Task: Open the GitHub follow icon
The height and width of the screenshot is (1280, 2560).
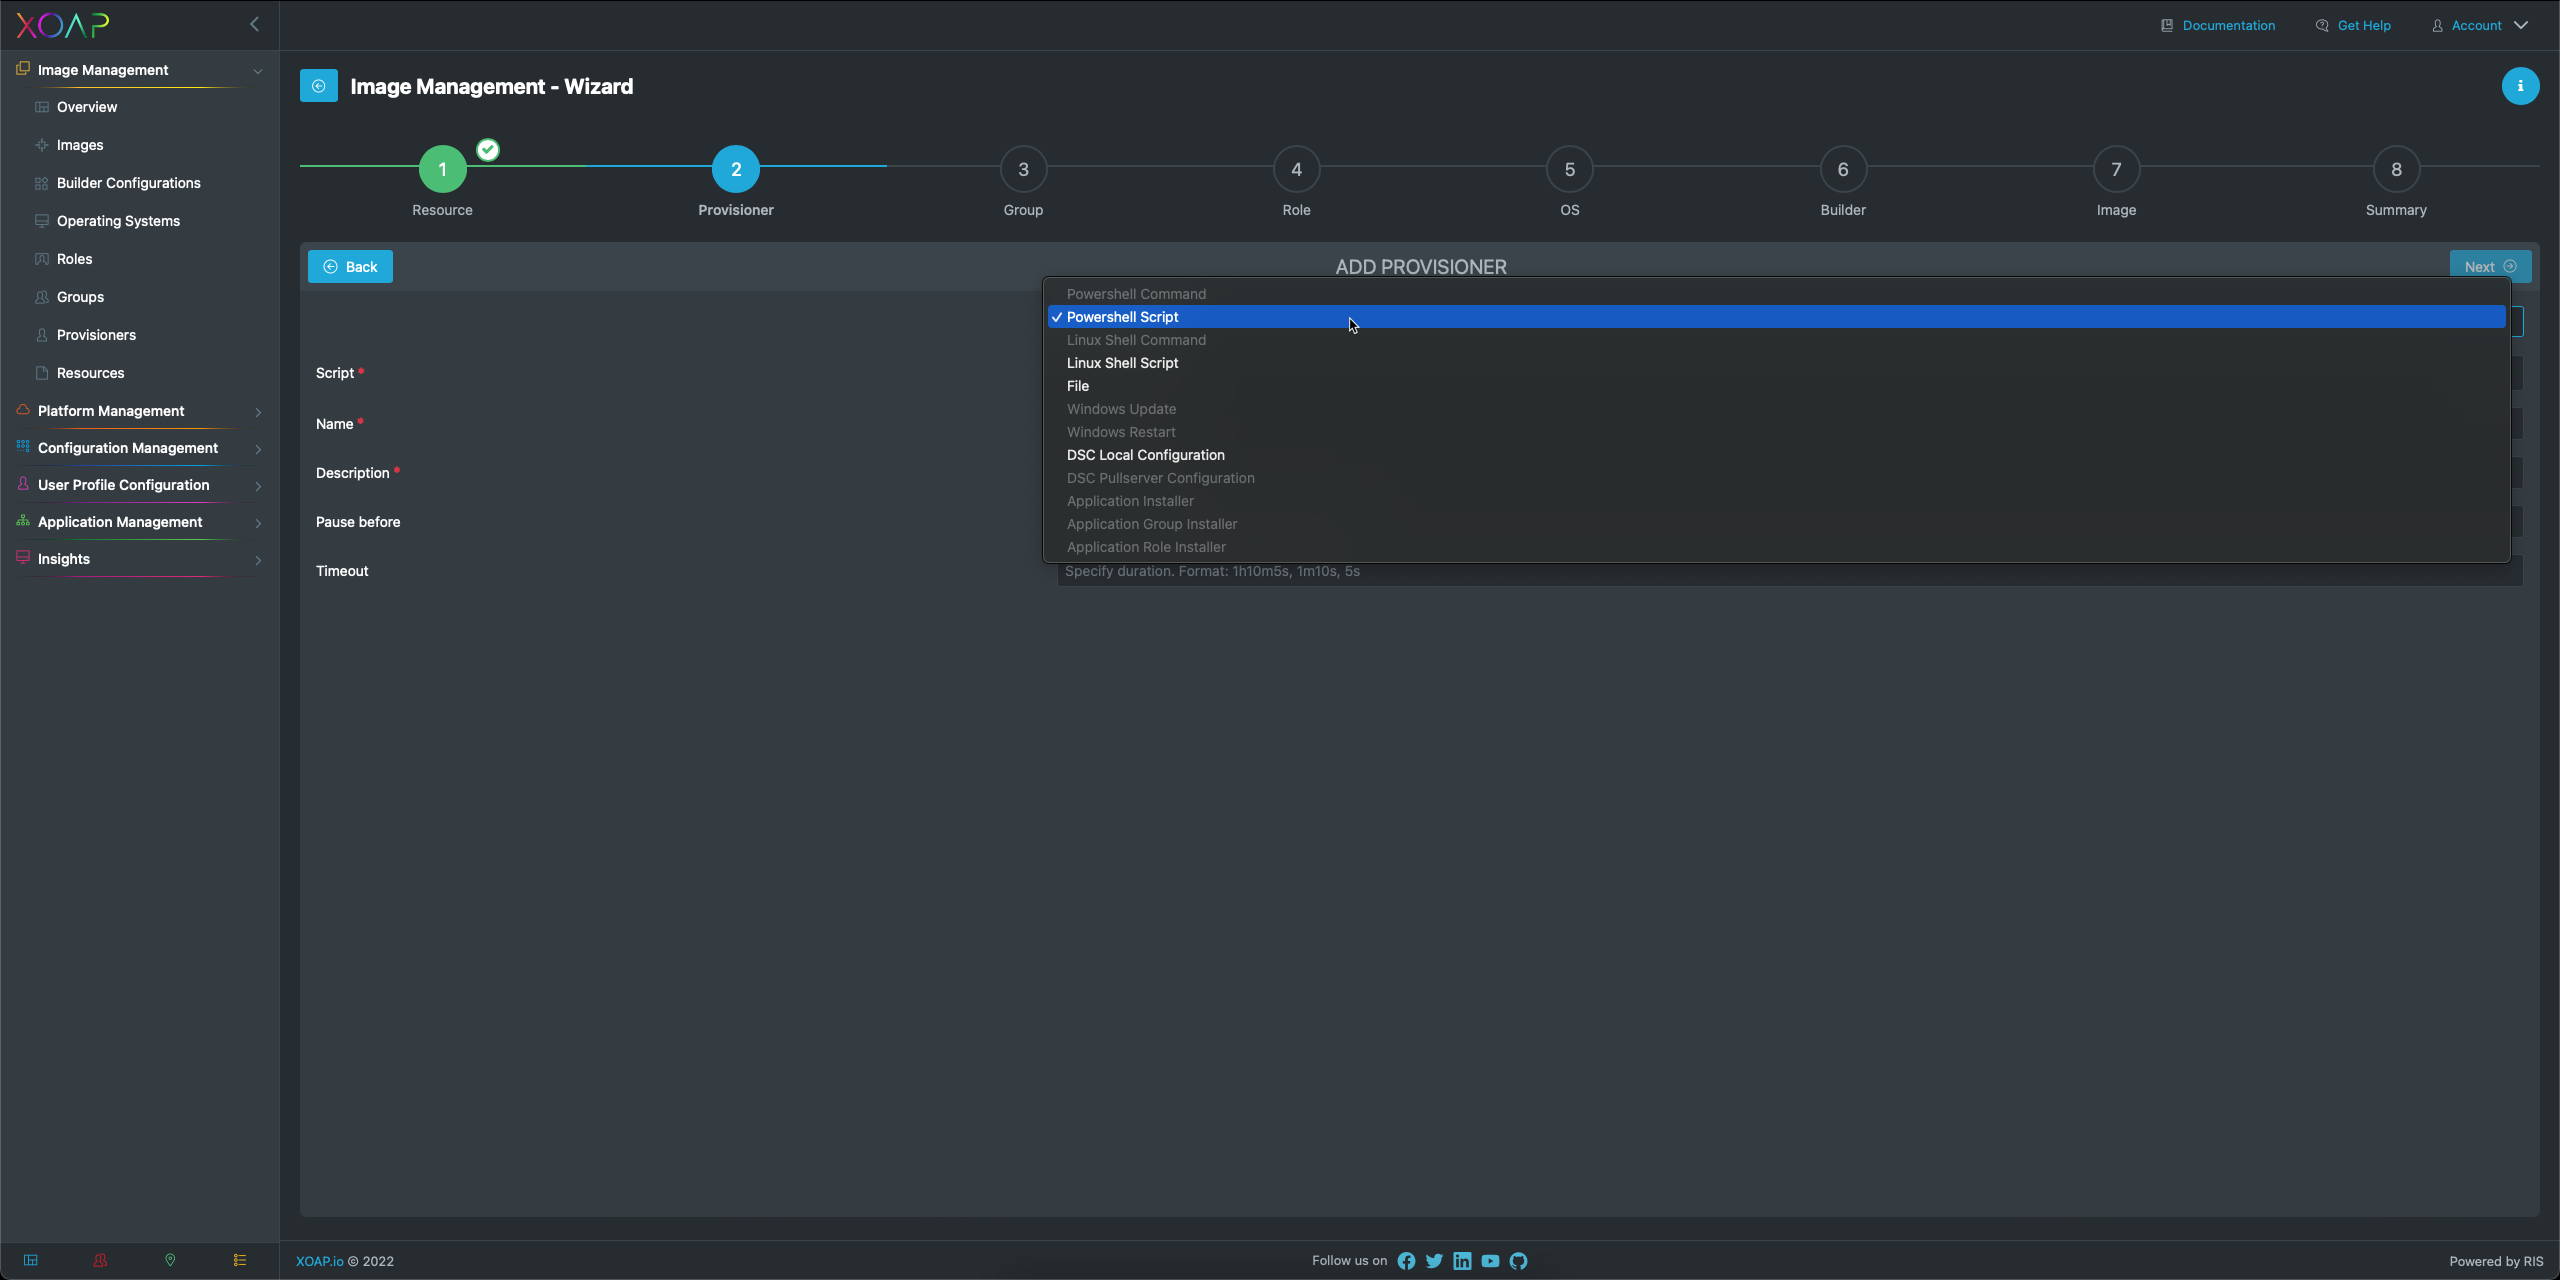Action: 1518,1261
